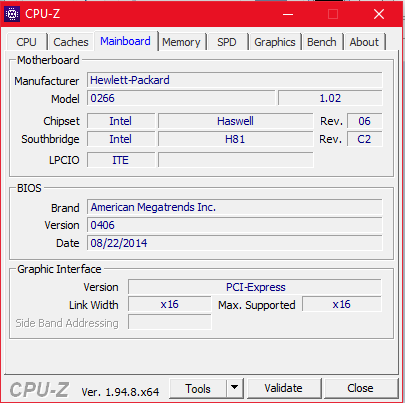
Task: Switch to the Bench tab
Action: [322, 42]
